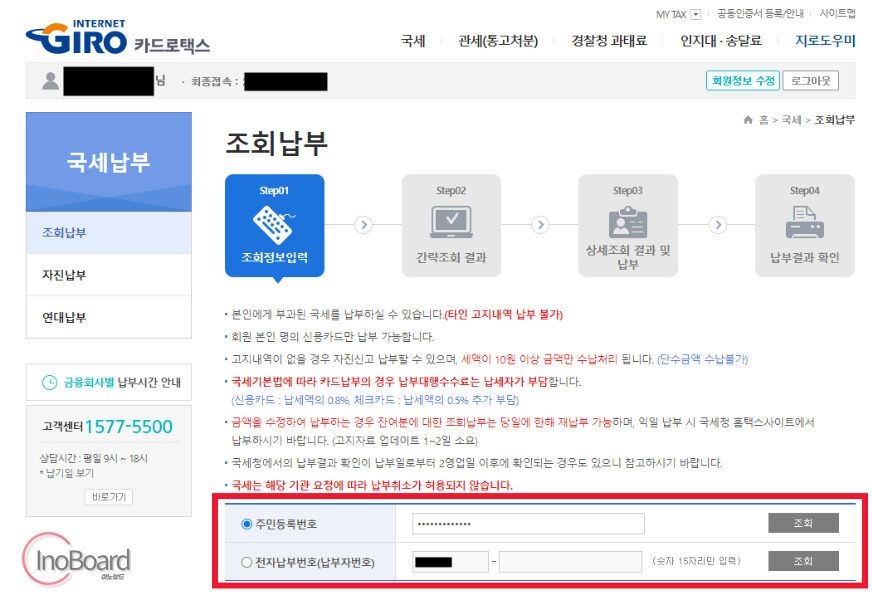Click the Step04 납부결과 확인 printer icon
Viewport: 872px width, 600px height.
pos(805,222)
